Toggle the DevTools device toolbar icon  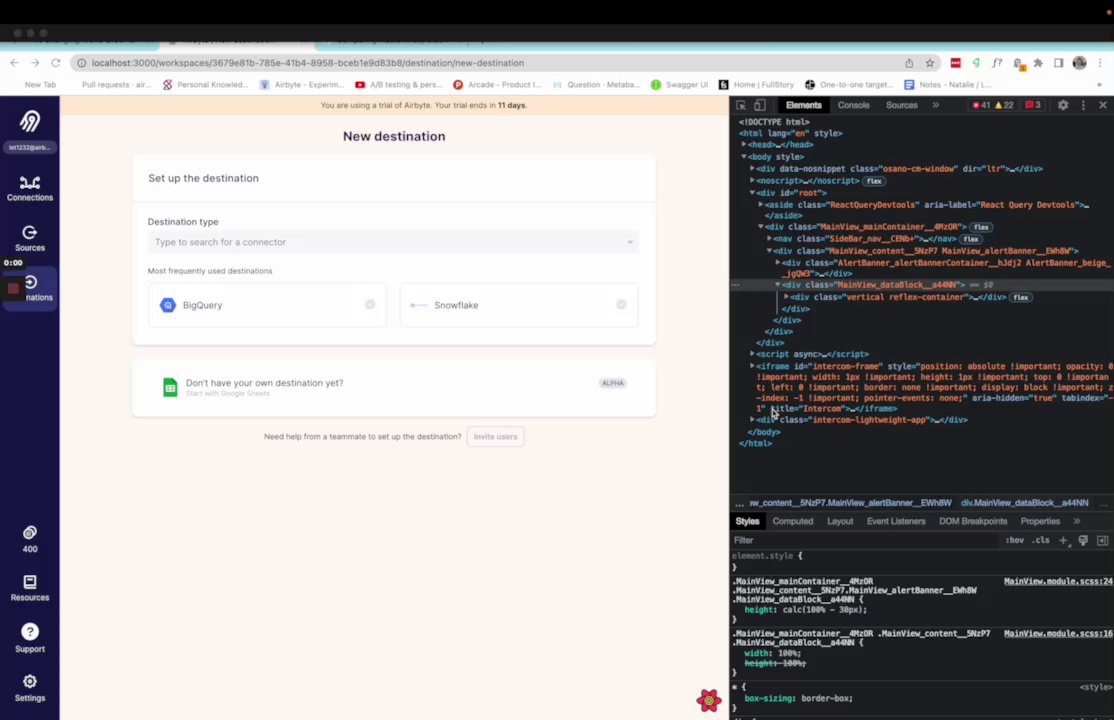759,105
